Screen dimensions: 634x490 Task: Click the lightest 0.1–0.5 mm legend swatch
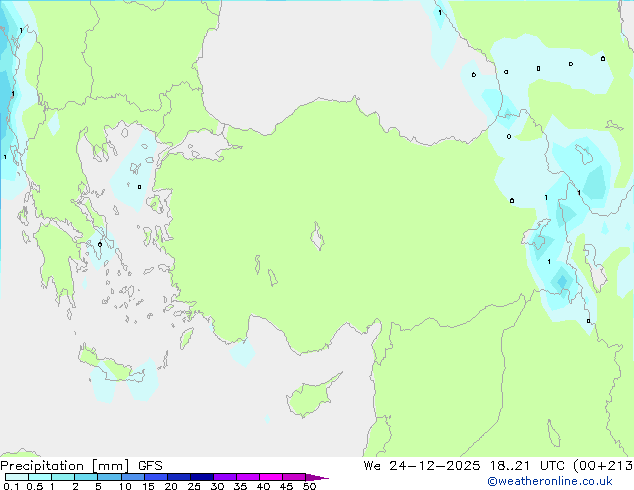(17, 477)
